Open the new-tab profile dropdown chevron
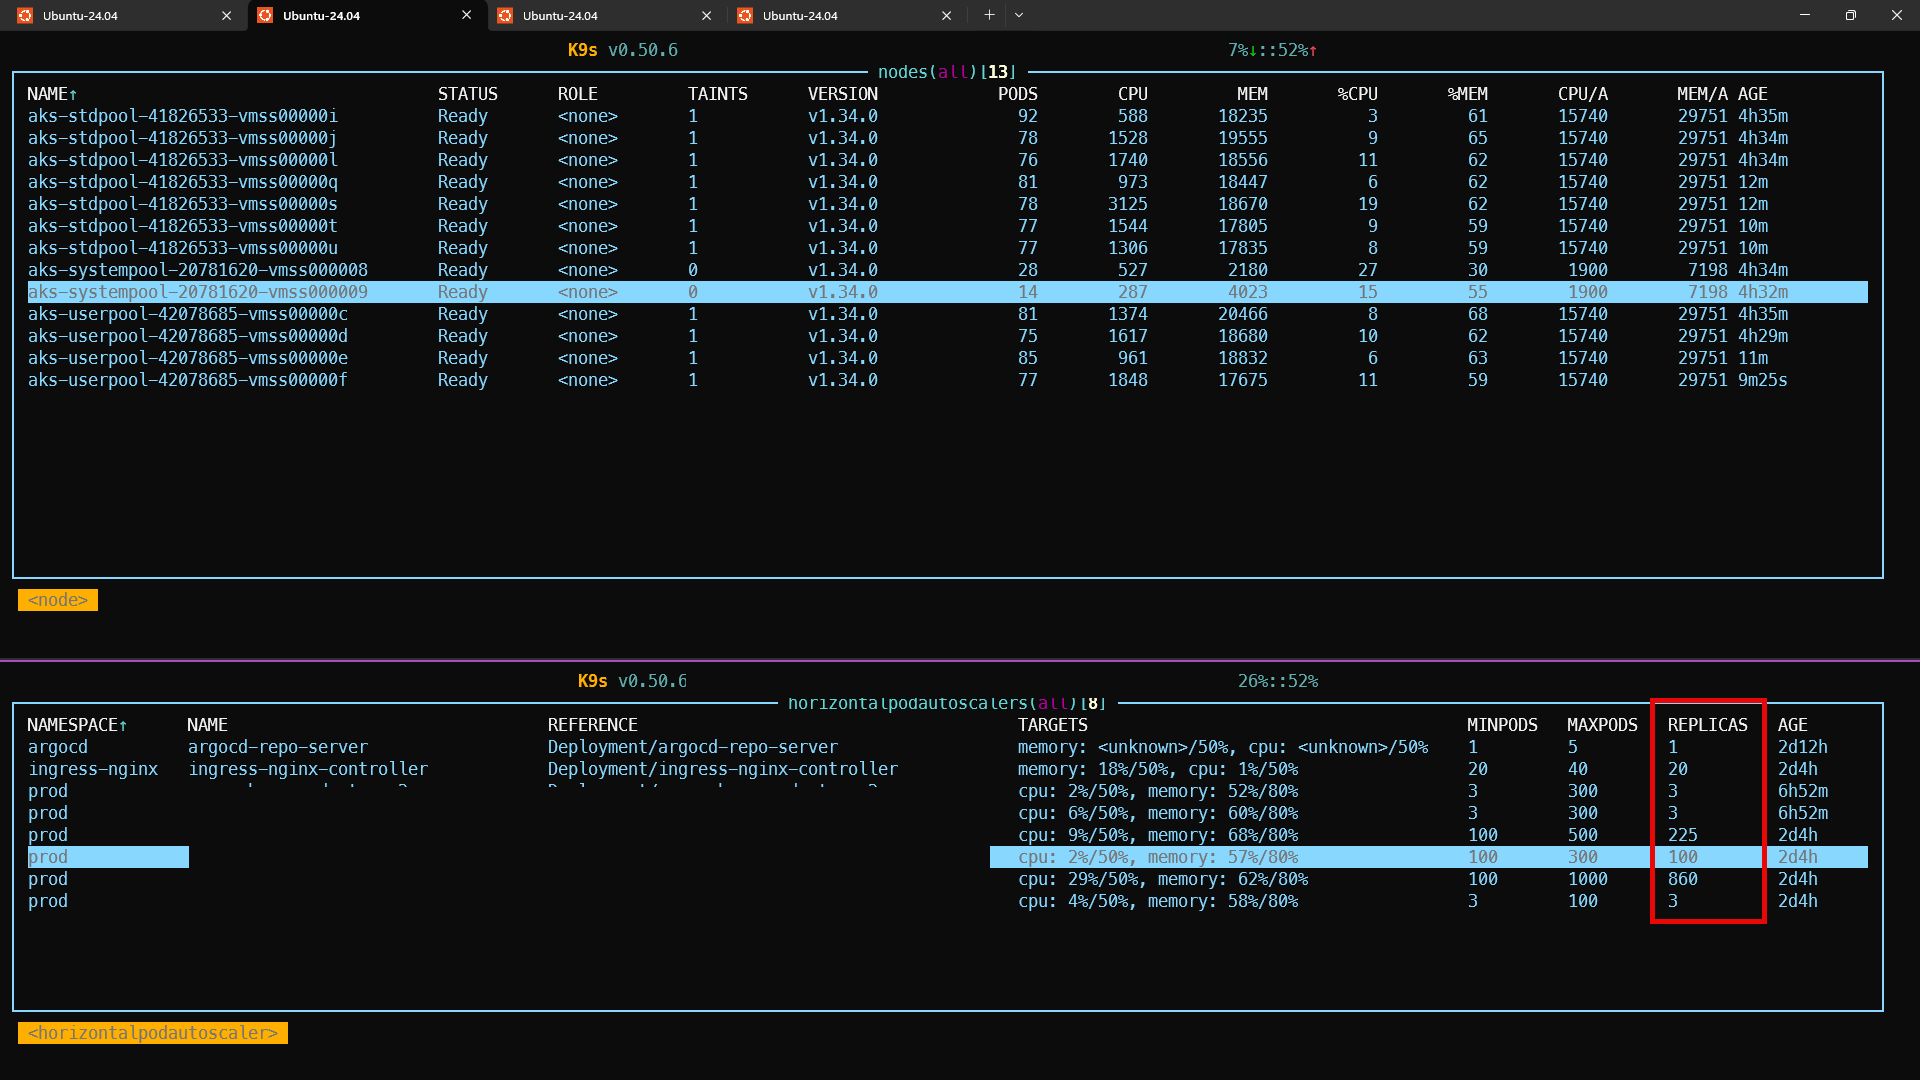Screen dimensions: 1920x1080 pyautogui.click(x=1019, y=15)
